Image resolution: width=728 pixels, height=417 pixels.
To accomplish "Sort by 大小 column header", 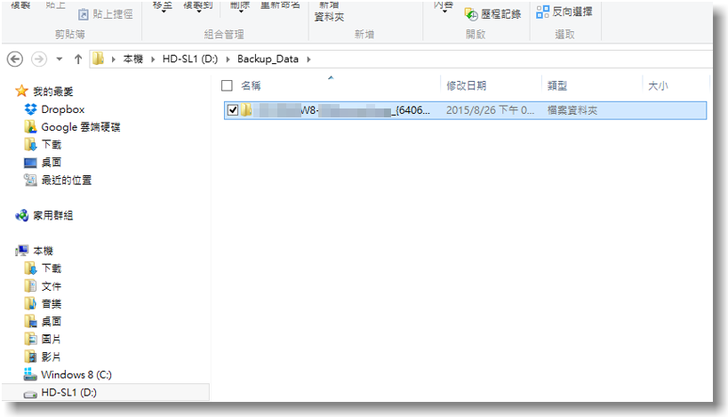I will 658,85.
